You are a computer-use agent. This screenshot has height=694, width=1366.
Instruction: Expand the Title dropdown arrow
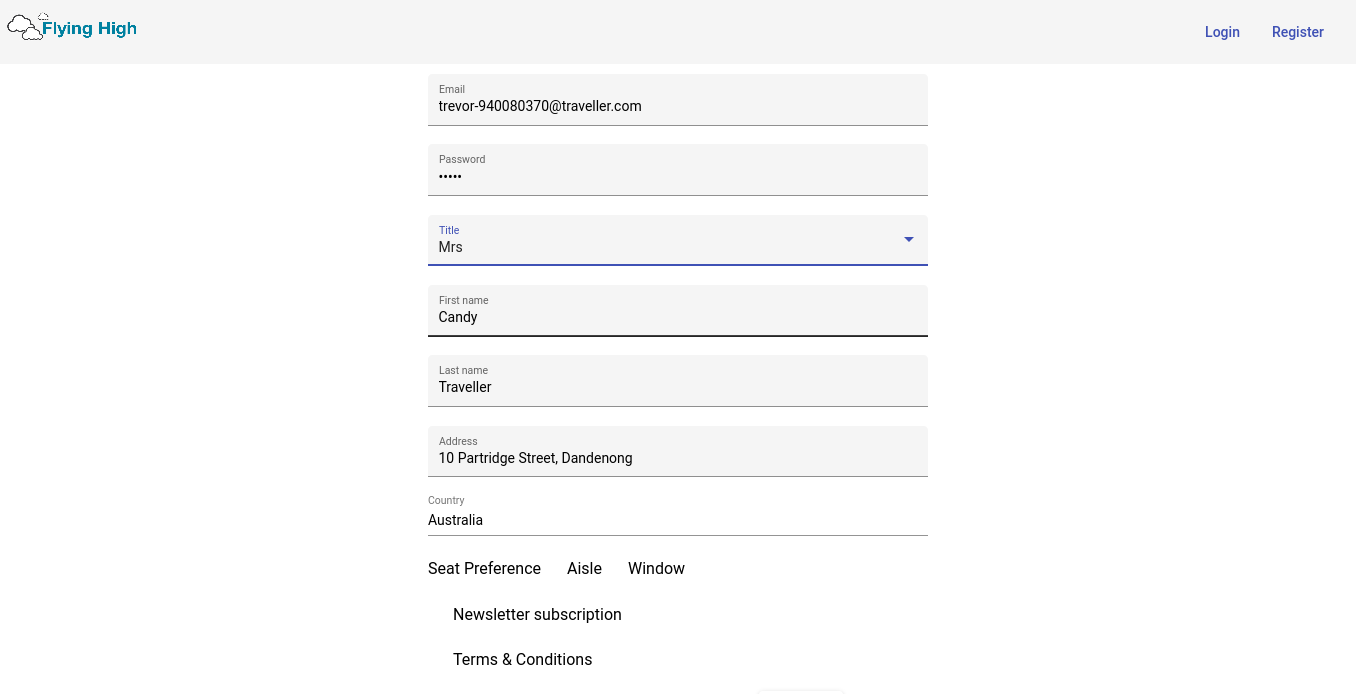[x=908, y=240]
